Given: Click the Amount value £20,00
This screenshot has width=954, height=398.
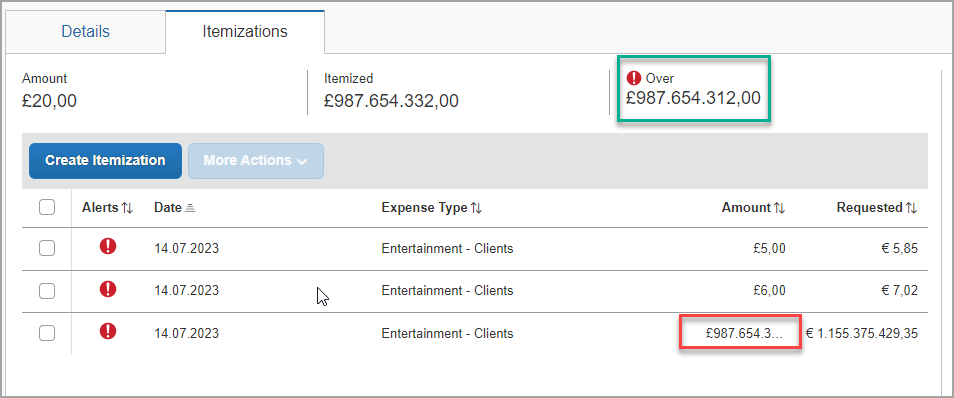Looking at the screenshot, I should pos(49,100).
